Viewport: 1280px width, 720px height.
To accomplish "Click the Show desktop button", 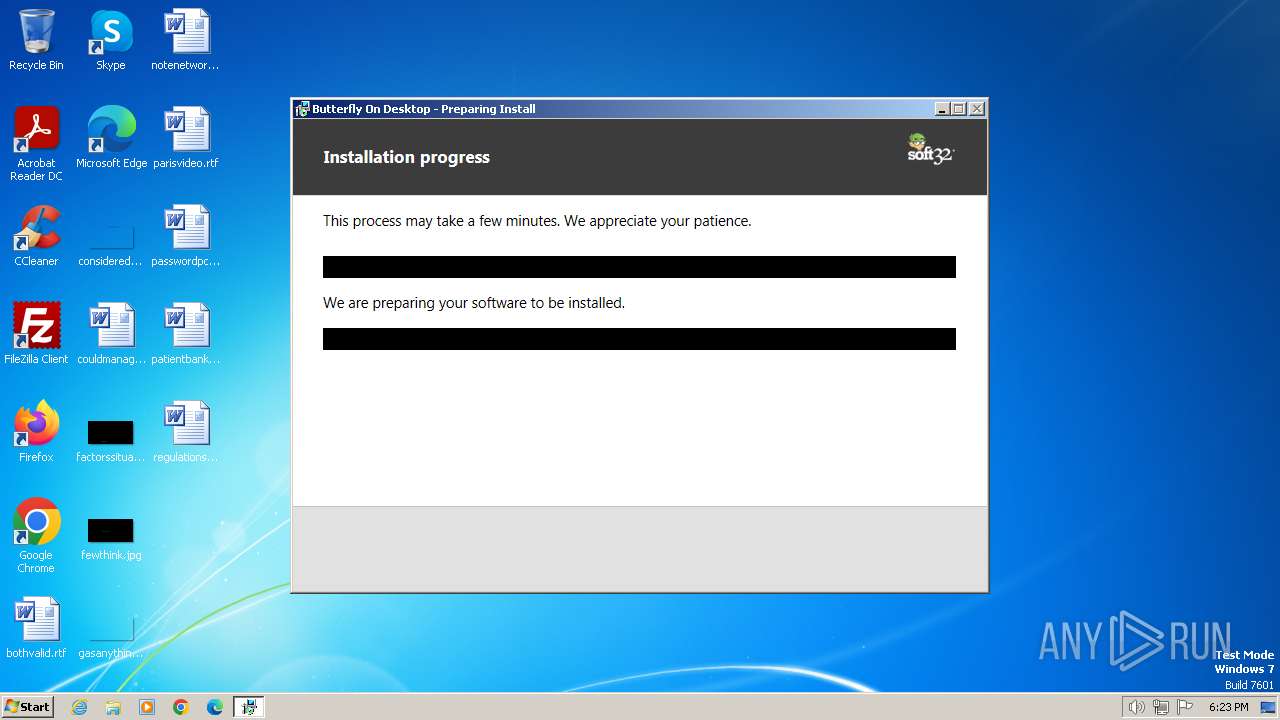I will [x=1269, y=707].
